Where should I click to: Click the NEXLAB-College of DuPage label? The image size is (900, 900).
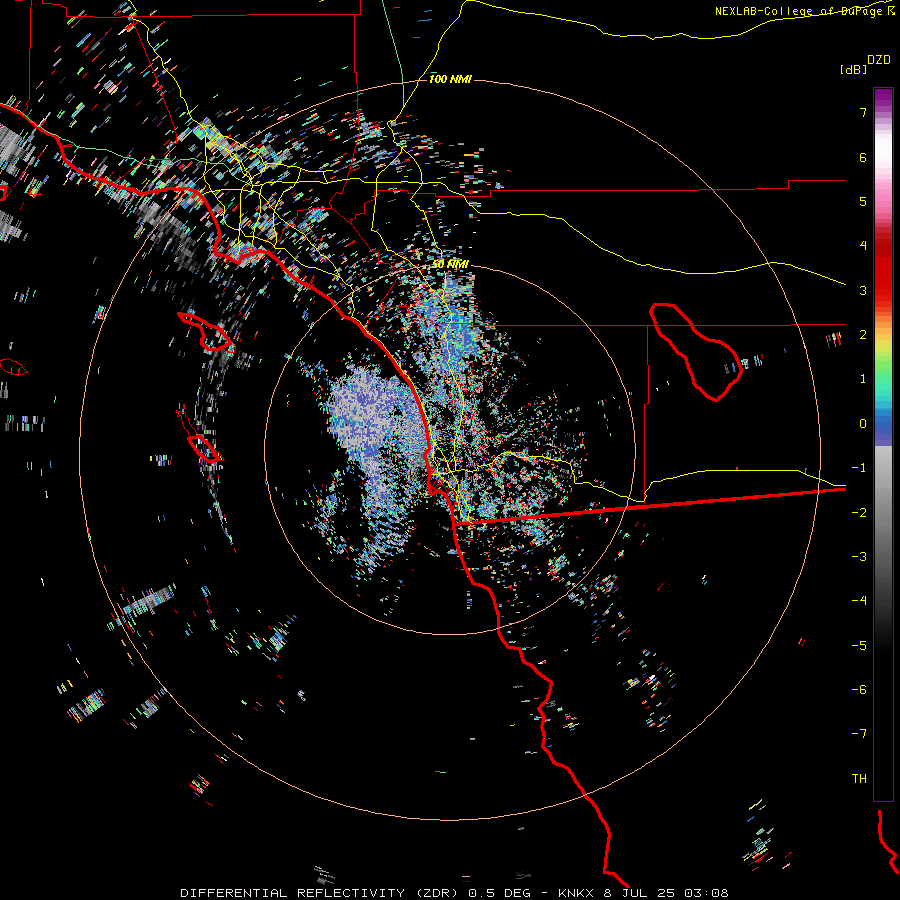[x=804, y=11]
